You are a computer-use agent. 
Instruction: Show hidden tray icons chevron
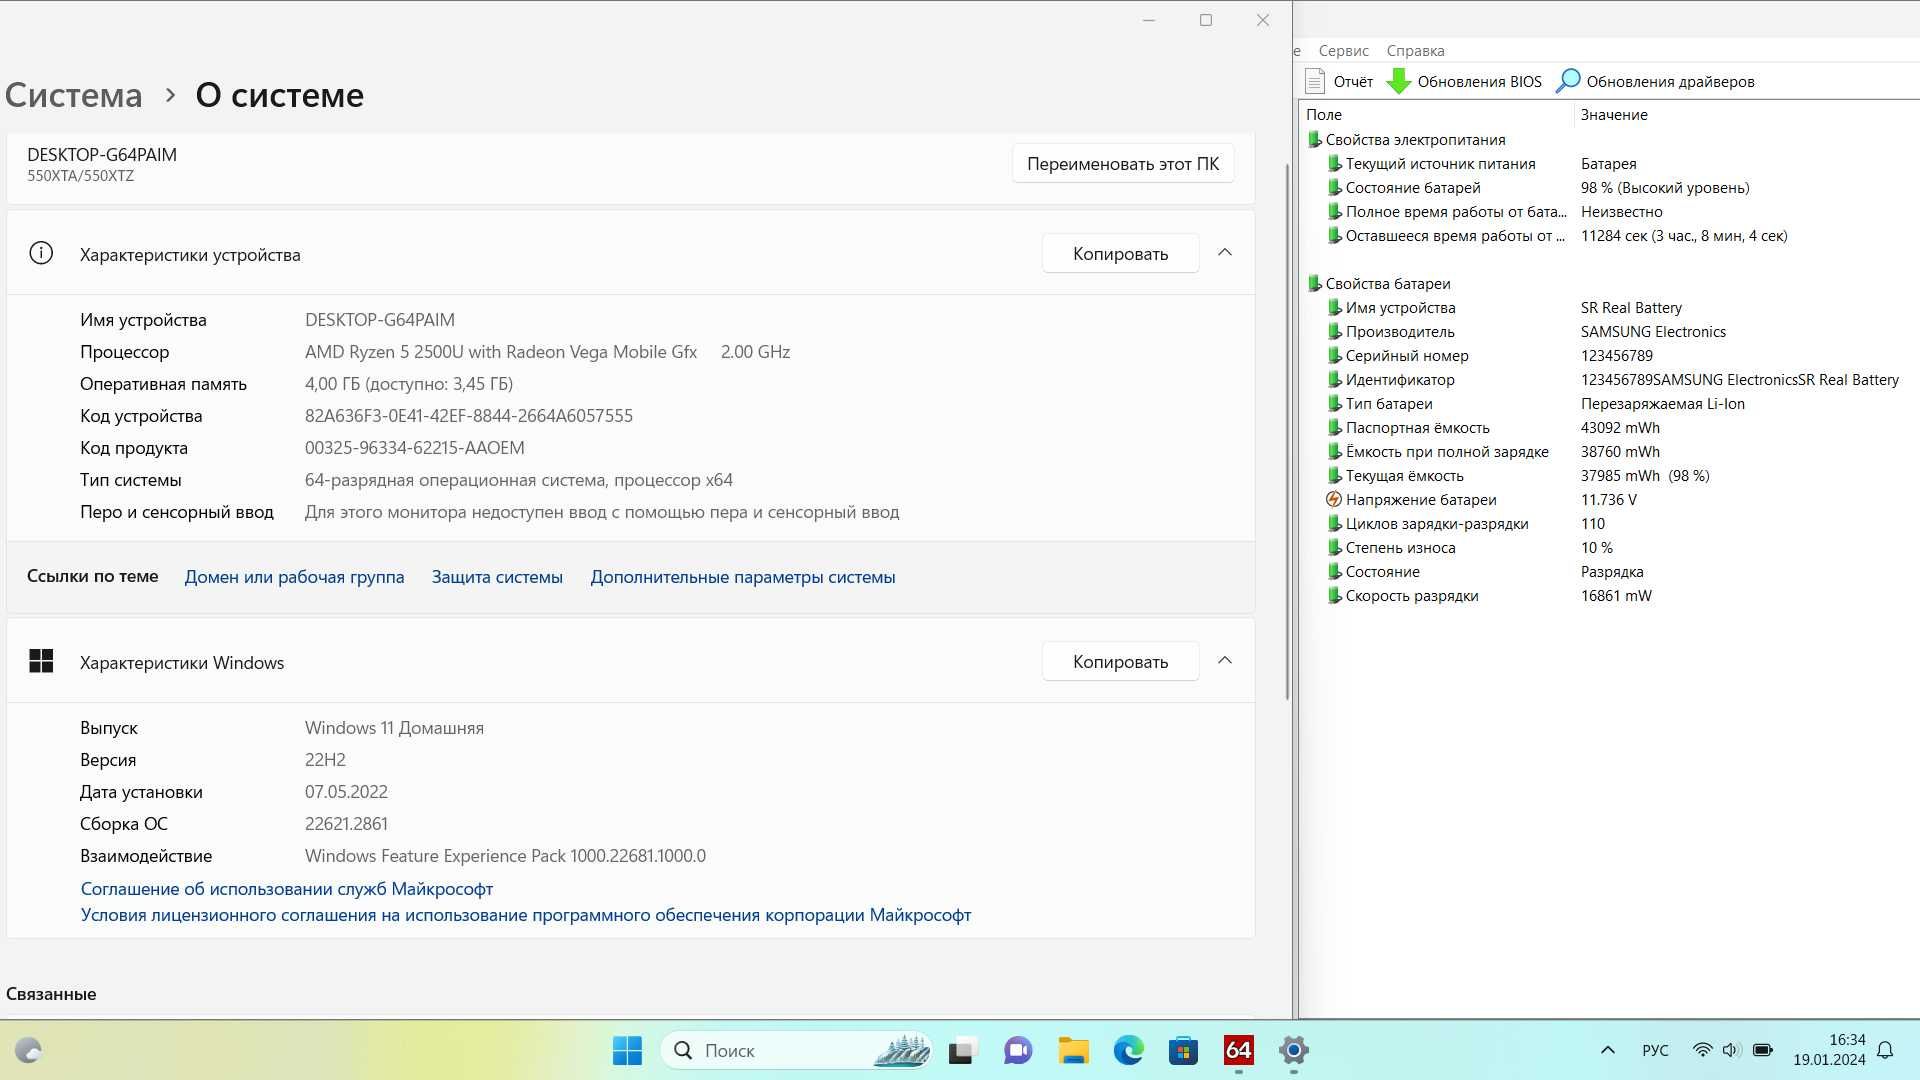[x=1608, y=1050]
